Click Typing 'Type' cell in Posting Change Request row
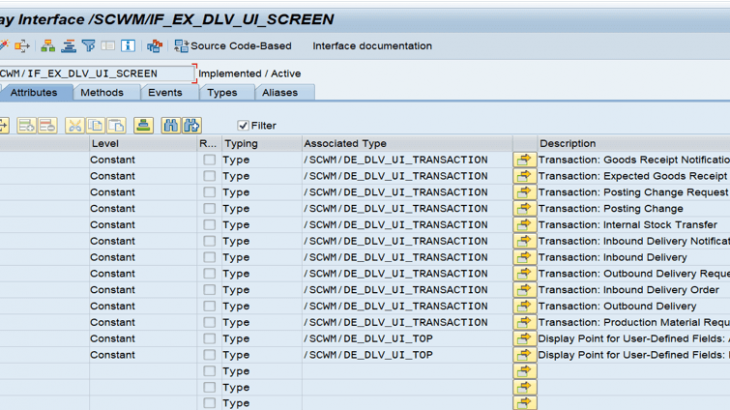Viewport: 730px width, 410px height. pos(262,192)
